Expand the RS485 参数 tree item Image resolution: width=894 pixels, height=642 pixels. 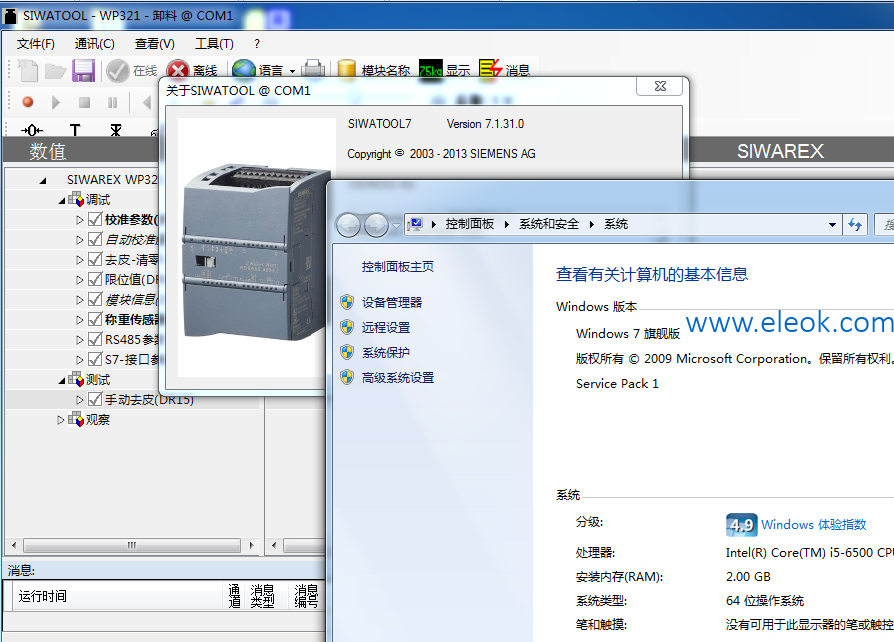tap(80, 340)
